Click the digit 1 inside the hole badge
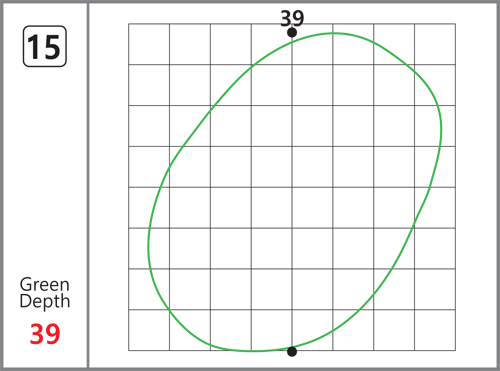Image resolution: width=500 pixels, height=371 pixels. pyautogui.click(x=33, y=47)
